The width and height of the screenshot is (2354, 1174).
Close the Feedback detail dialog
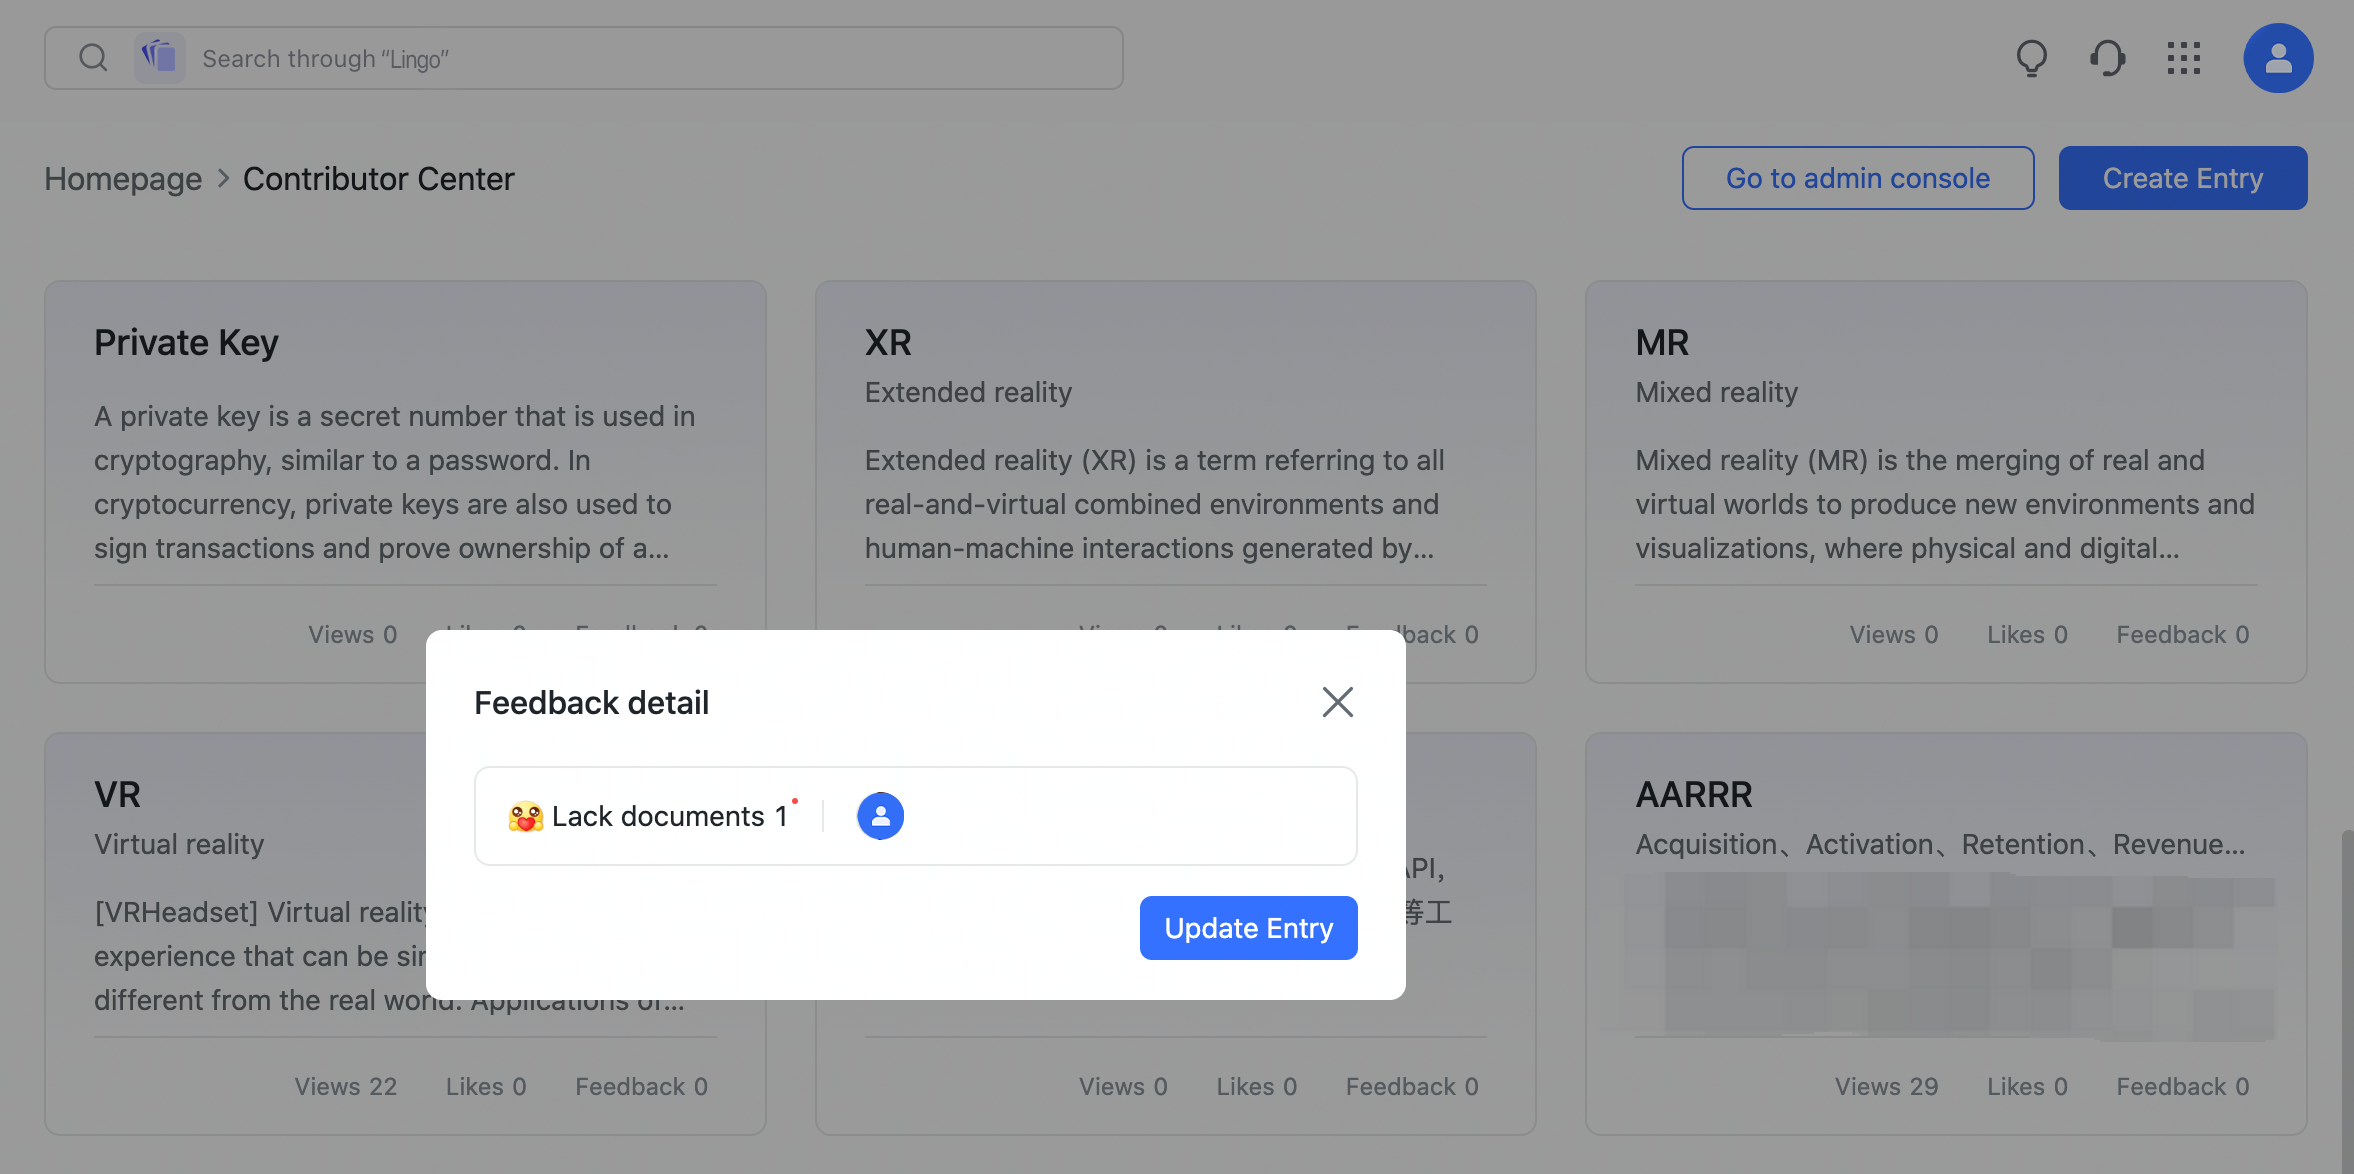[x=1337, y=702]
